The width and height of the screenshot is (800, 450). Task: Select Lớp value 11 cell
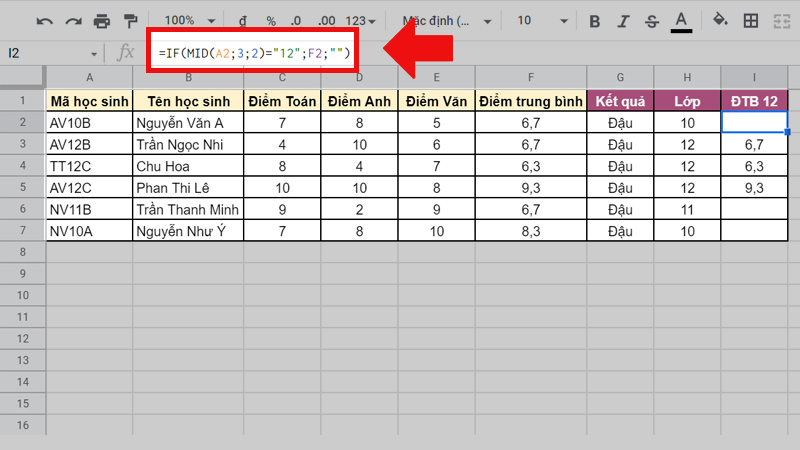[687, 209]
